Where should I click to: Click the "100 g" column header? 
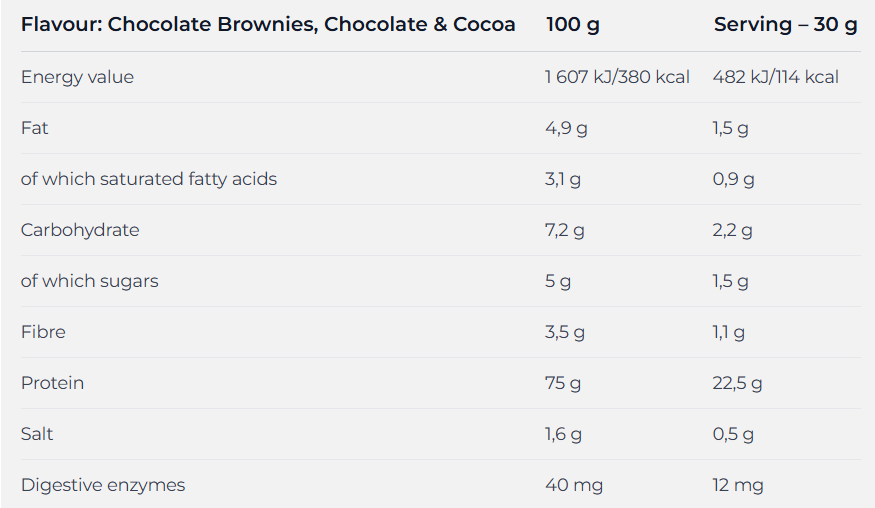coord(573,25)
